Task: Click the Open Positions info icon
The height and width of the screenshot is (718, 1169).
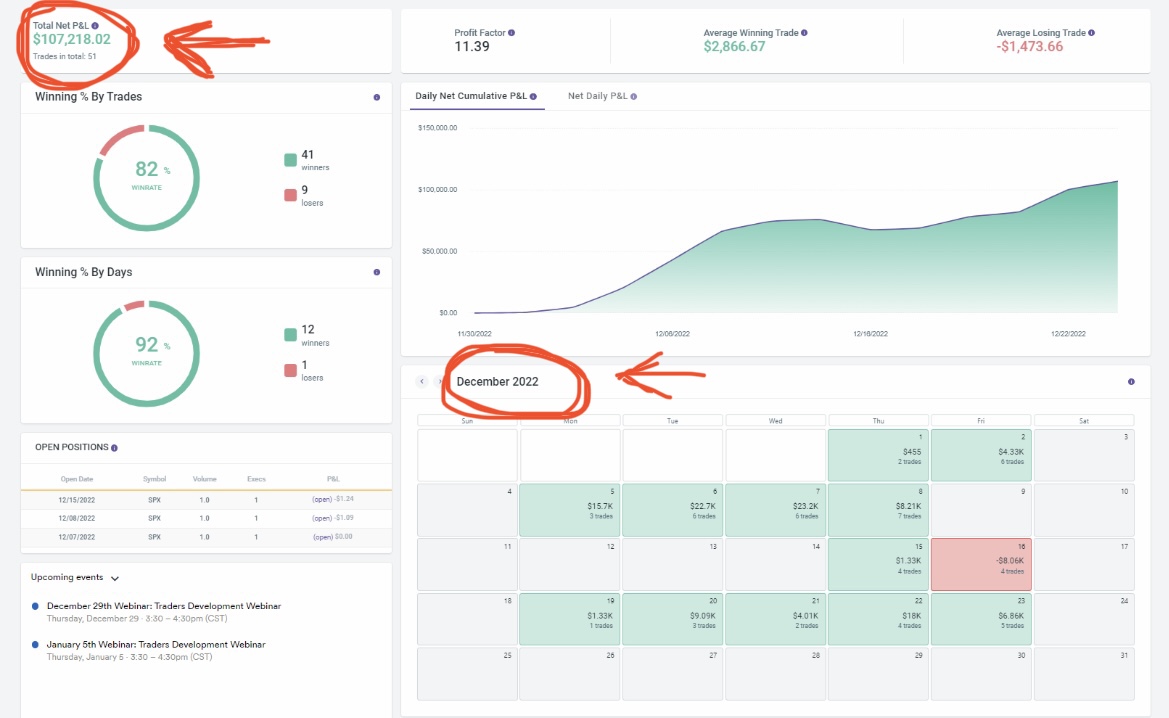Action: click(114, 448)
